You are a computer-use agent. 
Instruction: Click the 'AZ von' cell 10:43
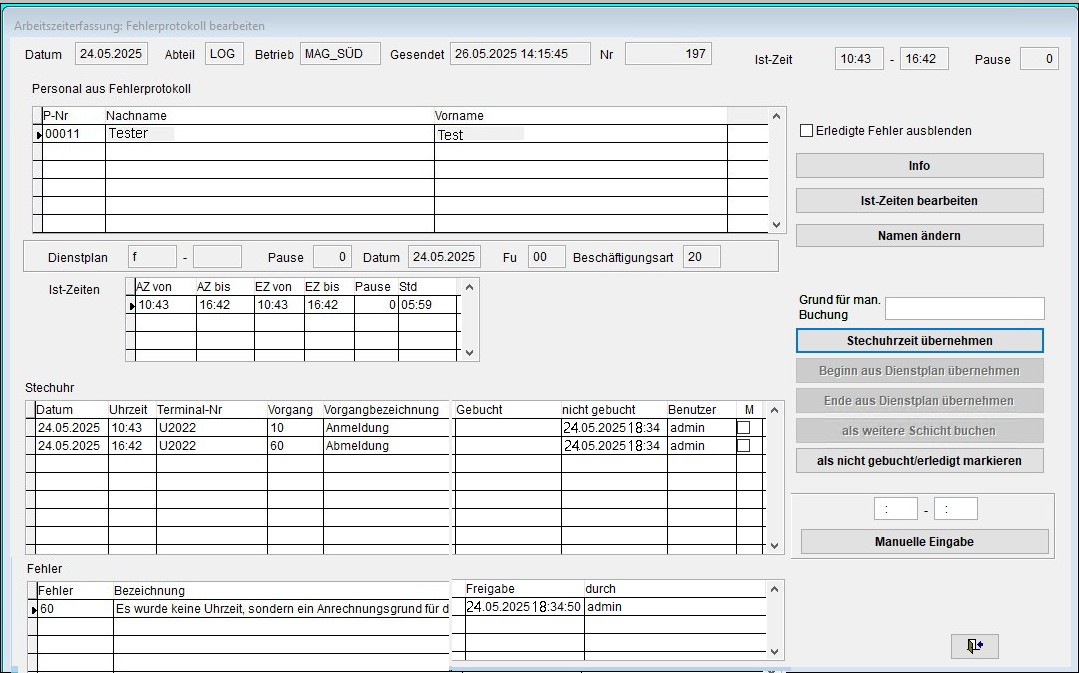[x=166, y=305]
